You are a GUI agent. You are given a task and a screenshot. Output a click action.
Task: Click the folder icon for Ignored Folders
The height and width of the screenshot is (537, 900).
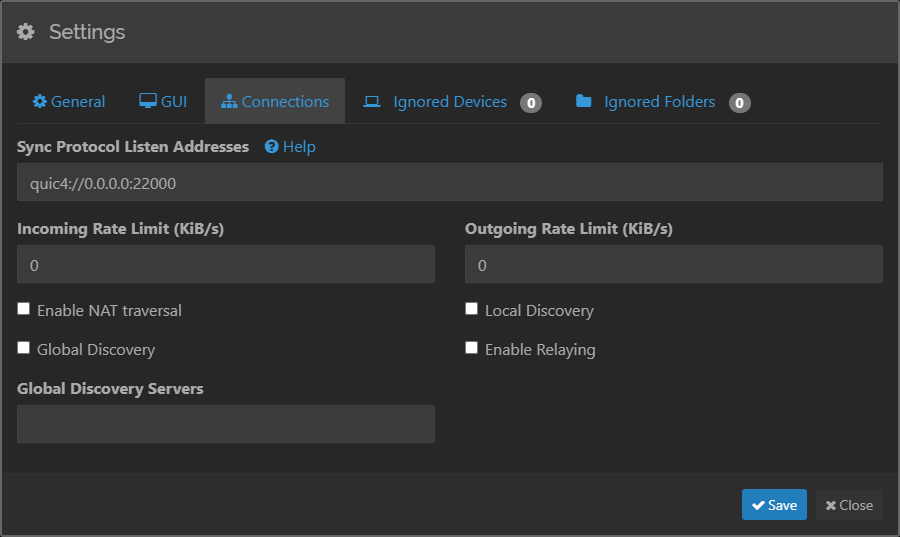pos(584,102)
